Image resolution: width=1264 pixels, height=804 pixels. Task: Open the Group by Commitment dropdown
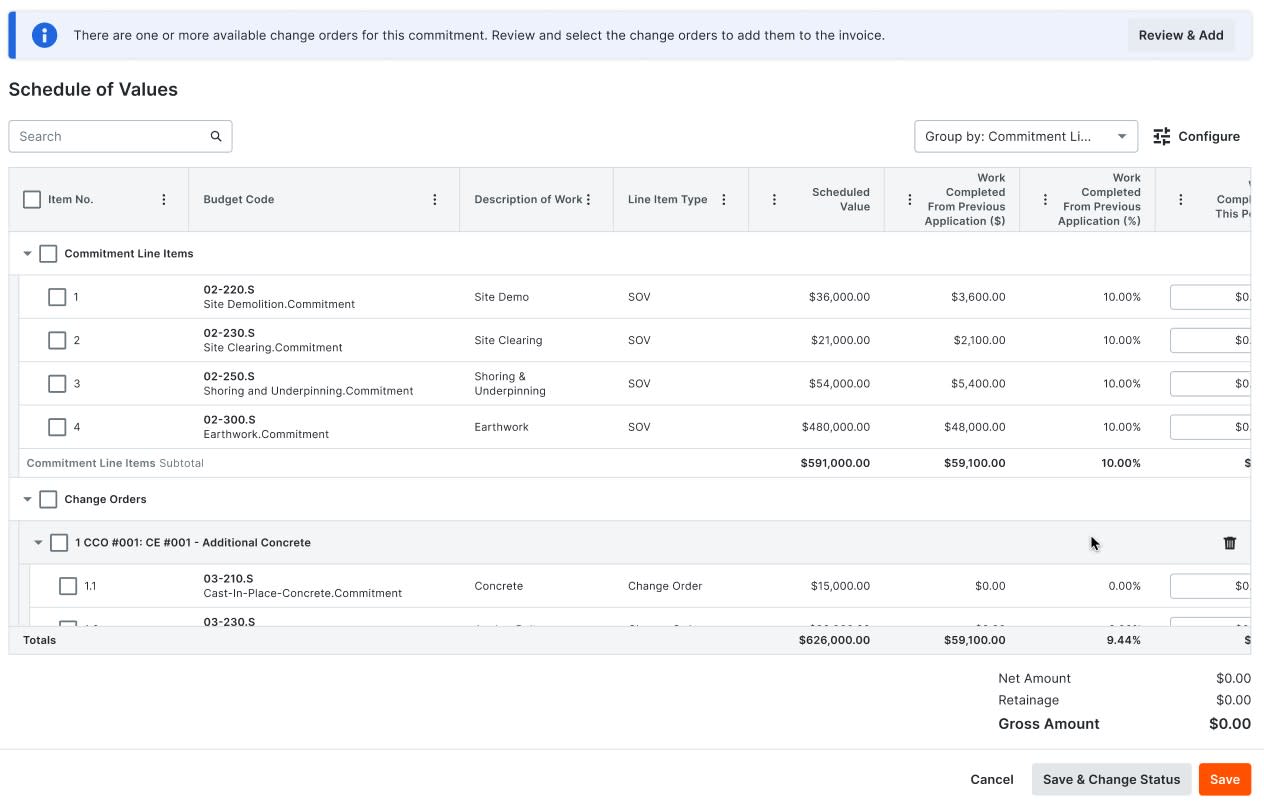[1025, 137]
